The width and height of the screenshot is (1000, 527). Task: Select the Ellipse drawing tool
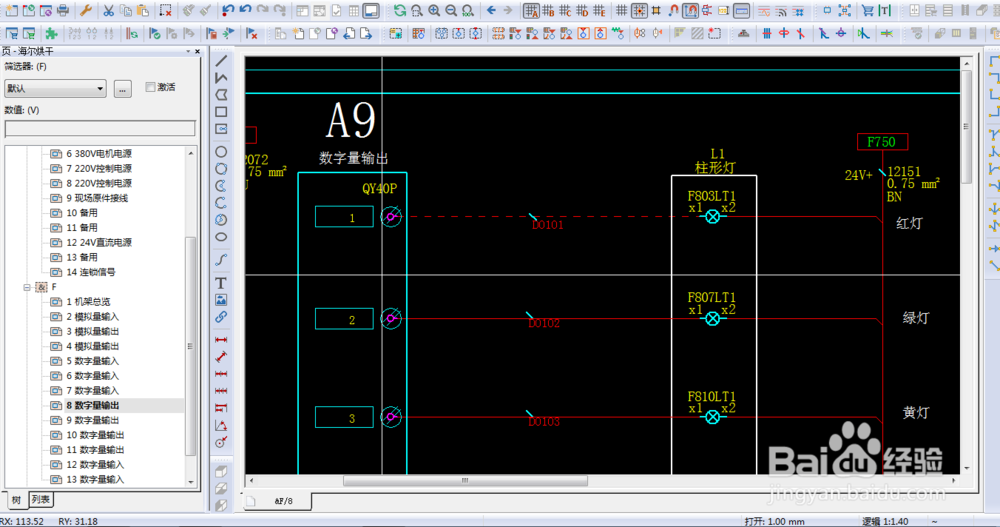click(221, 237)
